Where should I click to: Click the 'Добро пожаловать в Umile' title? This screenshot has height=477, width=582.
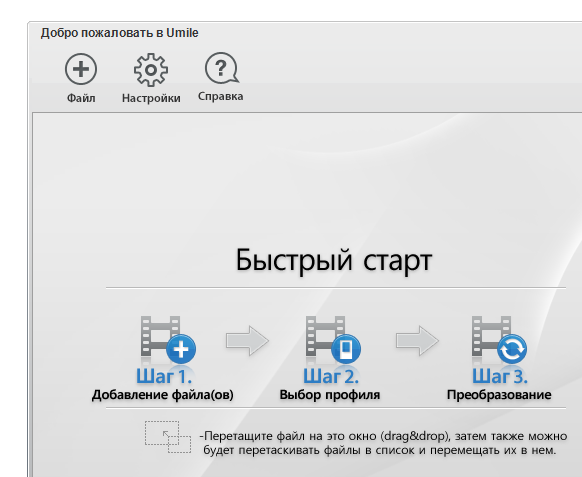pyautogui.click(x=120, y=33)
